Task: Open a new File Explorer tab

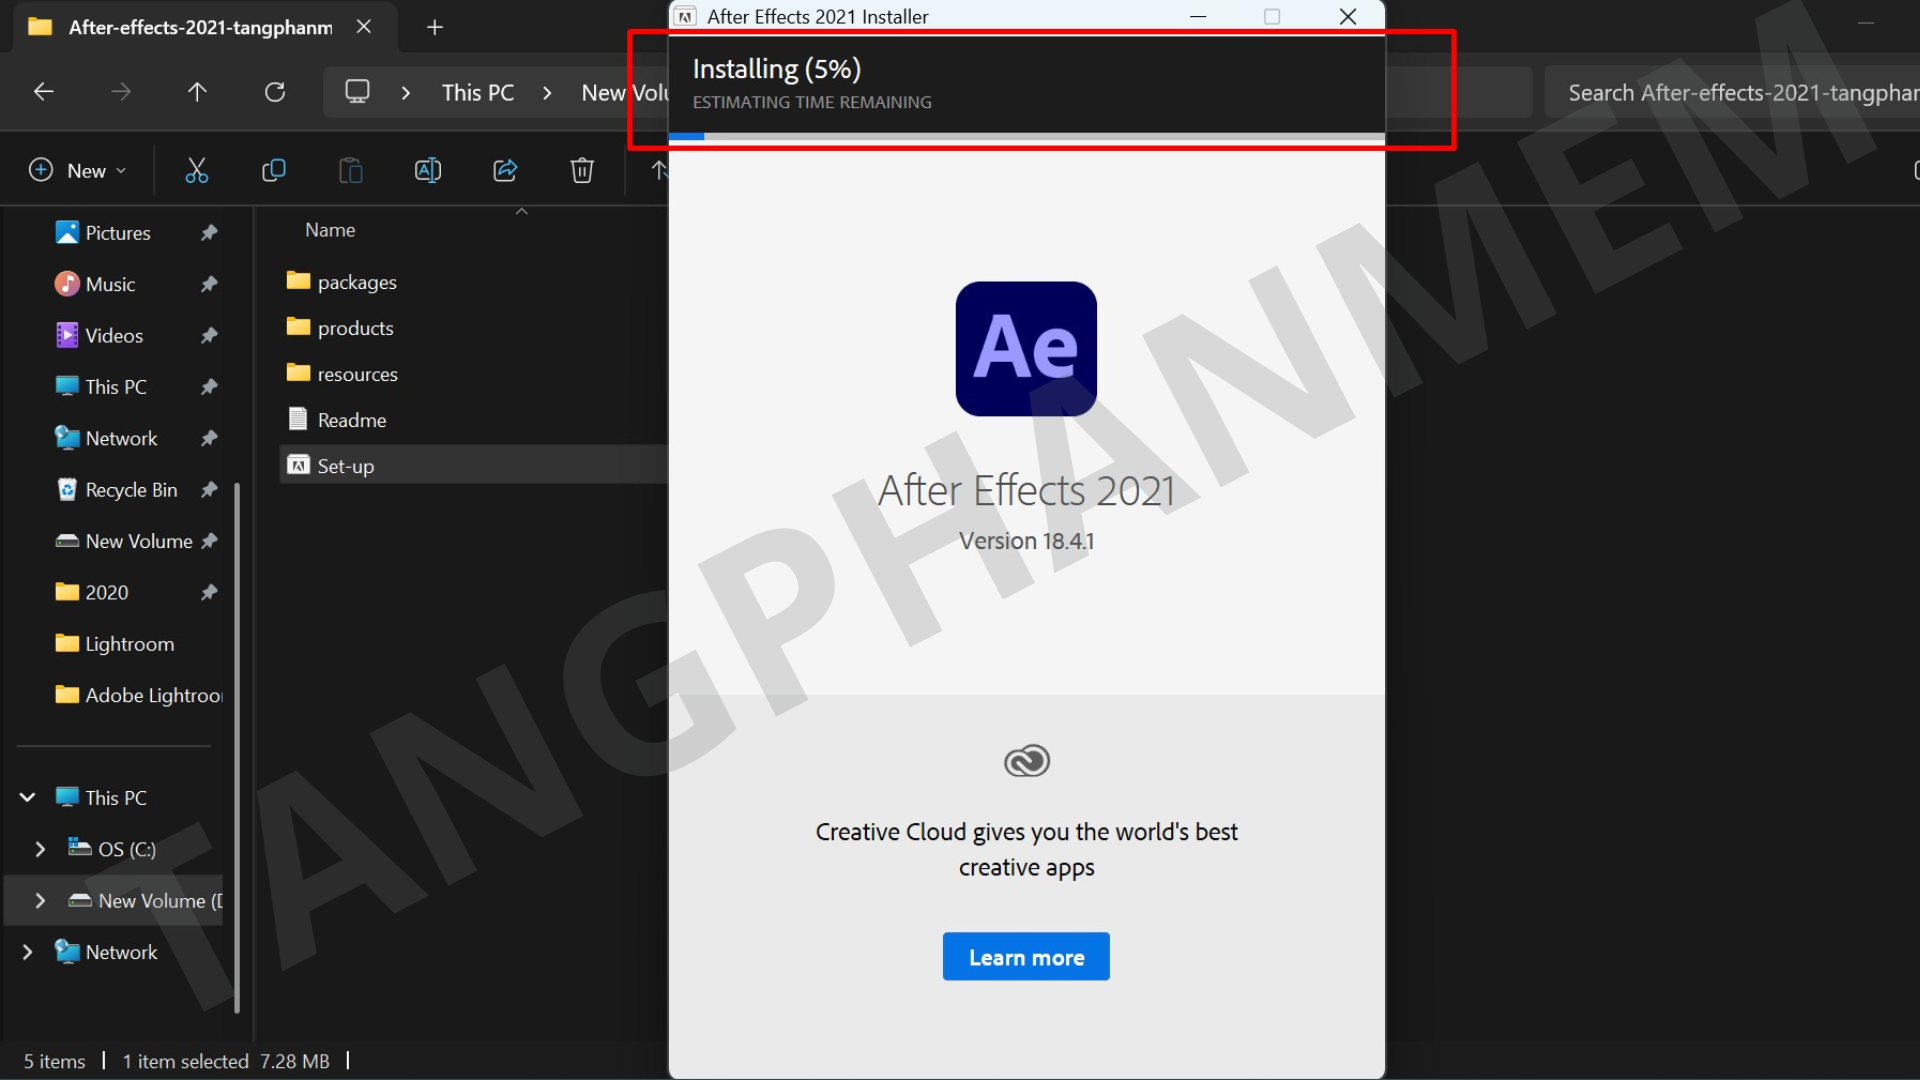Action: coord(434,27)
